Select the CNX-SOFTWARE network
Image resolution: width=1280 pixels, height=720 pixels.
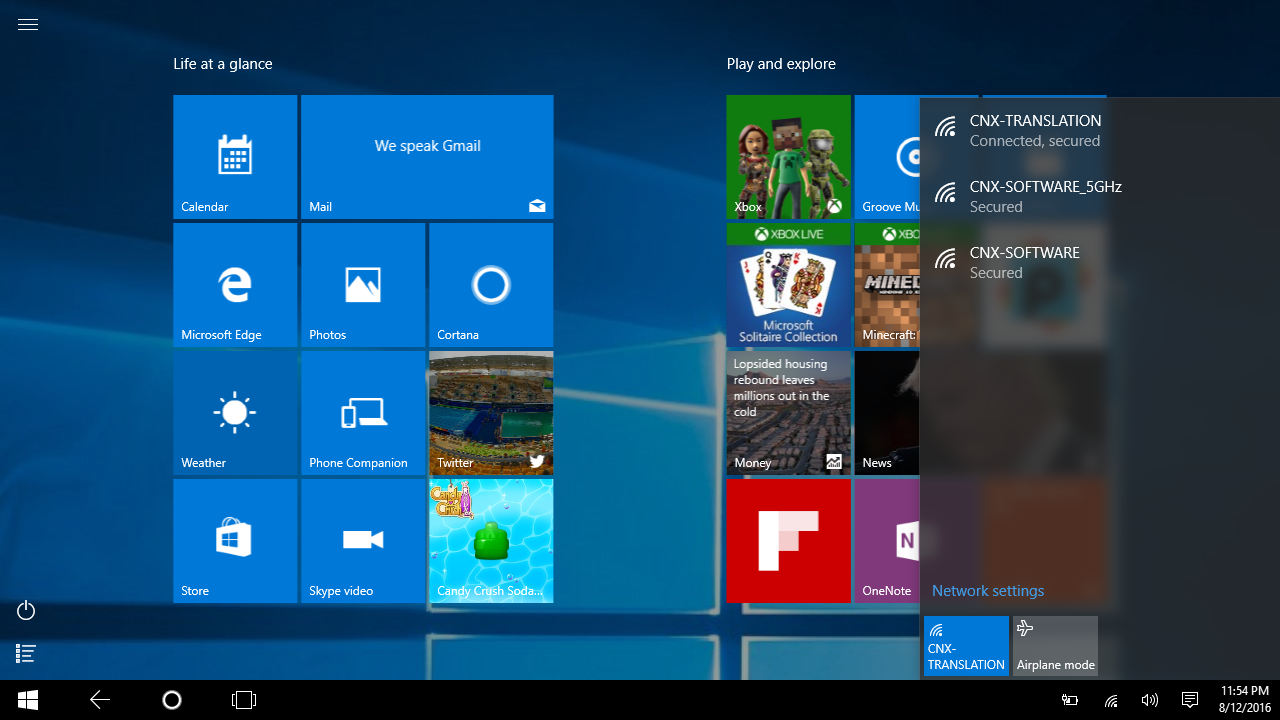(1100, 262)
